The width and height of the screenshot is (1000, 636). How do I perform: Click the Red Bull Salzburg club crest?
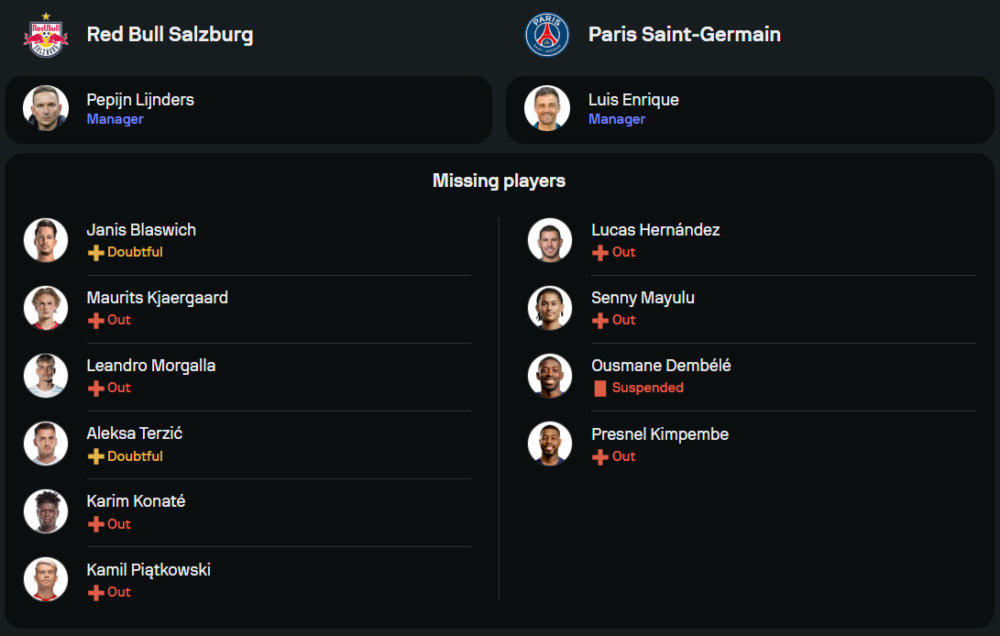click(x=45, y=35)
